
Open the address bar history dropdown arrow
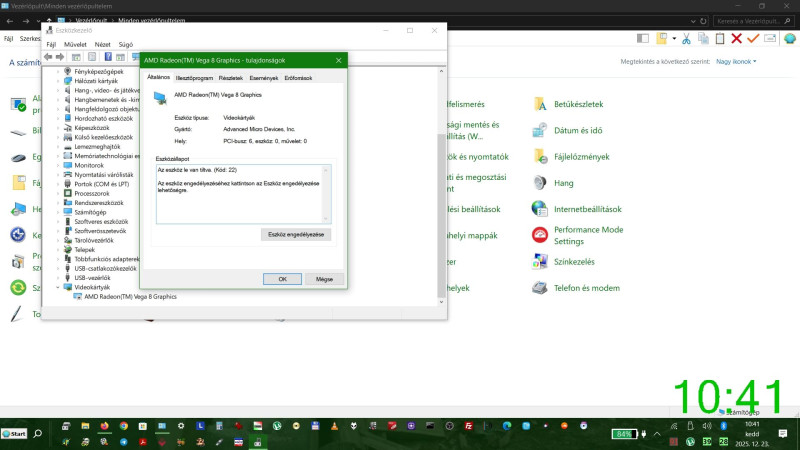pos(693,21)
